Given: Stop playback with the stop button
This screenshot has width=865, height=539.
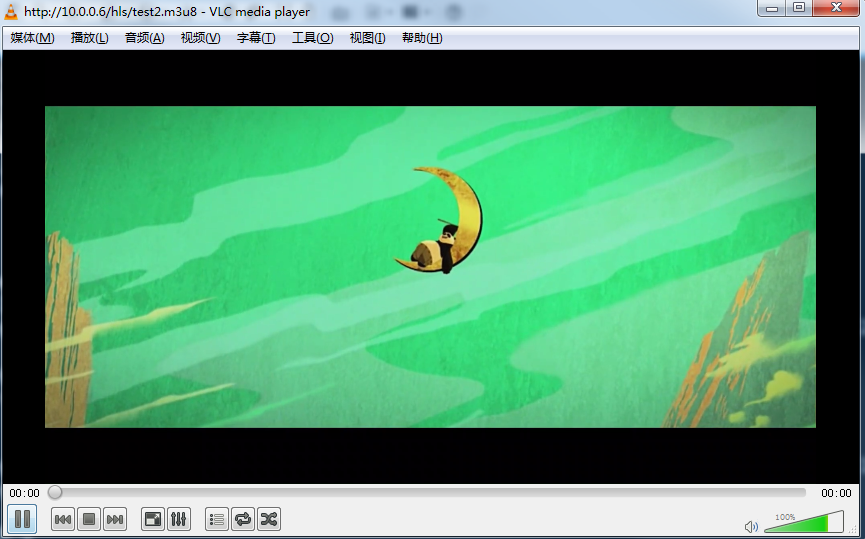Looking at the screenshot, I should pos(89,519).
